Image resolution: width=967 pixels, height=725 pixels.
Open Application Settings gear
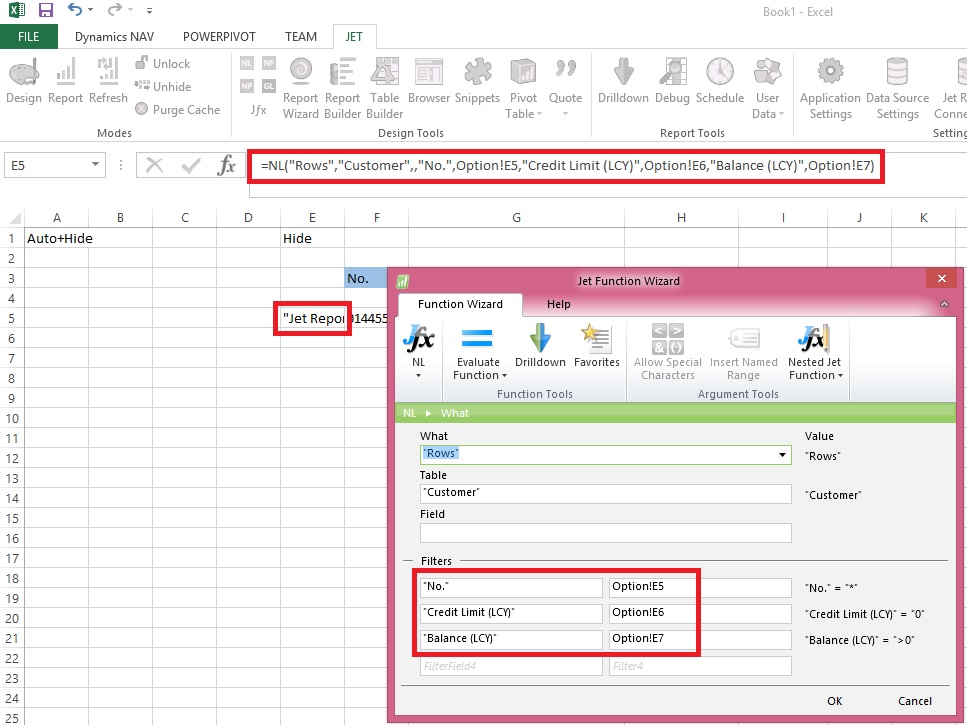click(830, 87)
